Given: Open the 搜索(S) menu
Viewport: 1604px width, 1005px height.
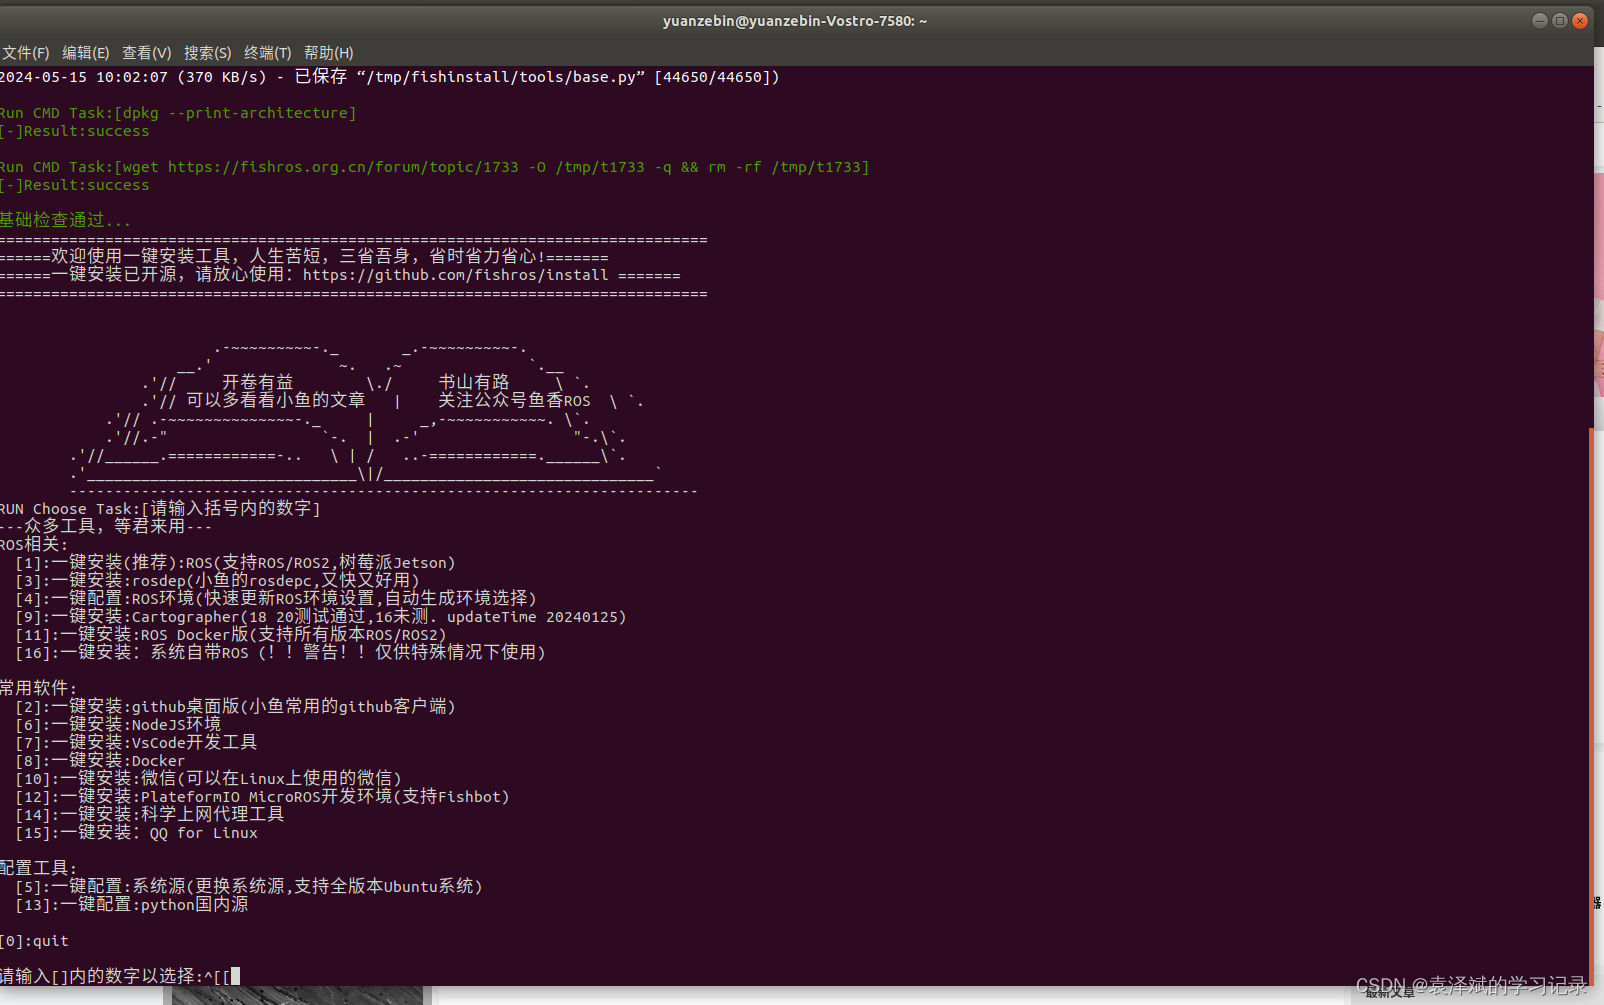Looking at the screenshot, I should point(208,53).
